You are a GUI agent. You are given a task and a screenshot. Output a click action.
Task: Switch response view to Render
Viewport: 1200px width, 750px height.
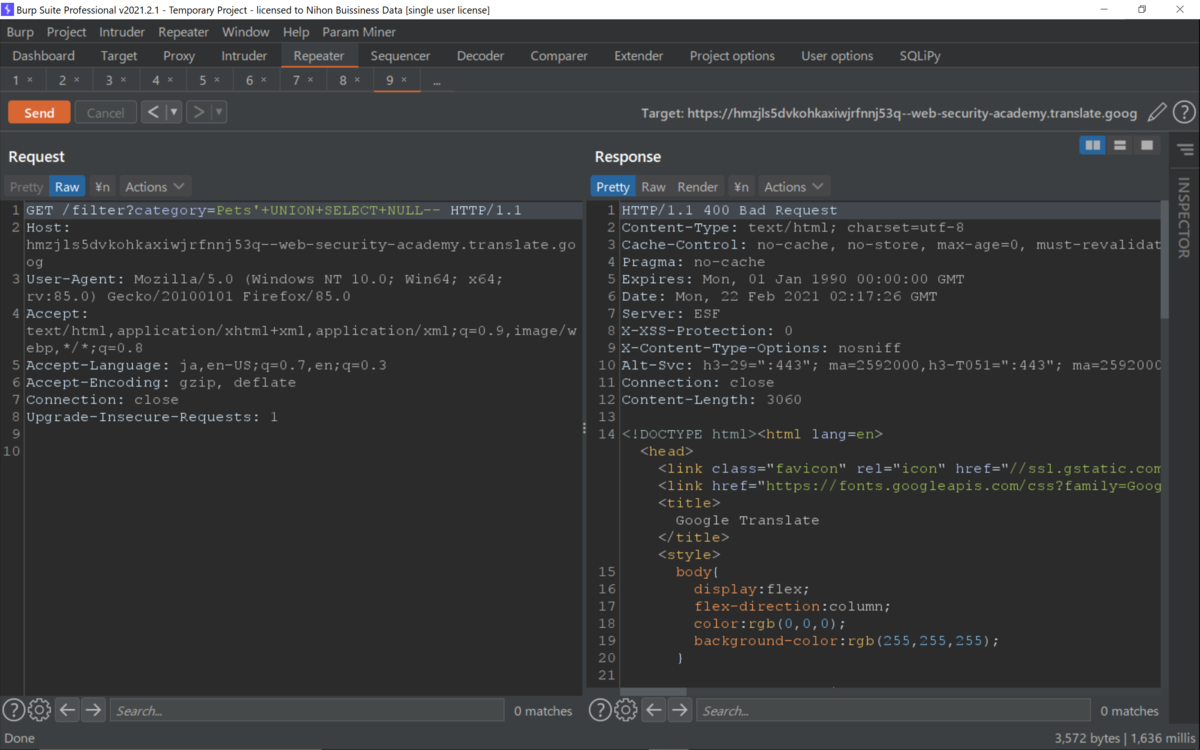pyautogui.click(x=698, y=187)
